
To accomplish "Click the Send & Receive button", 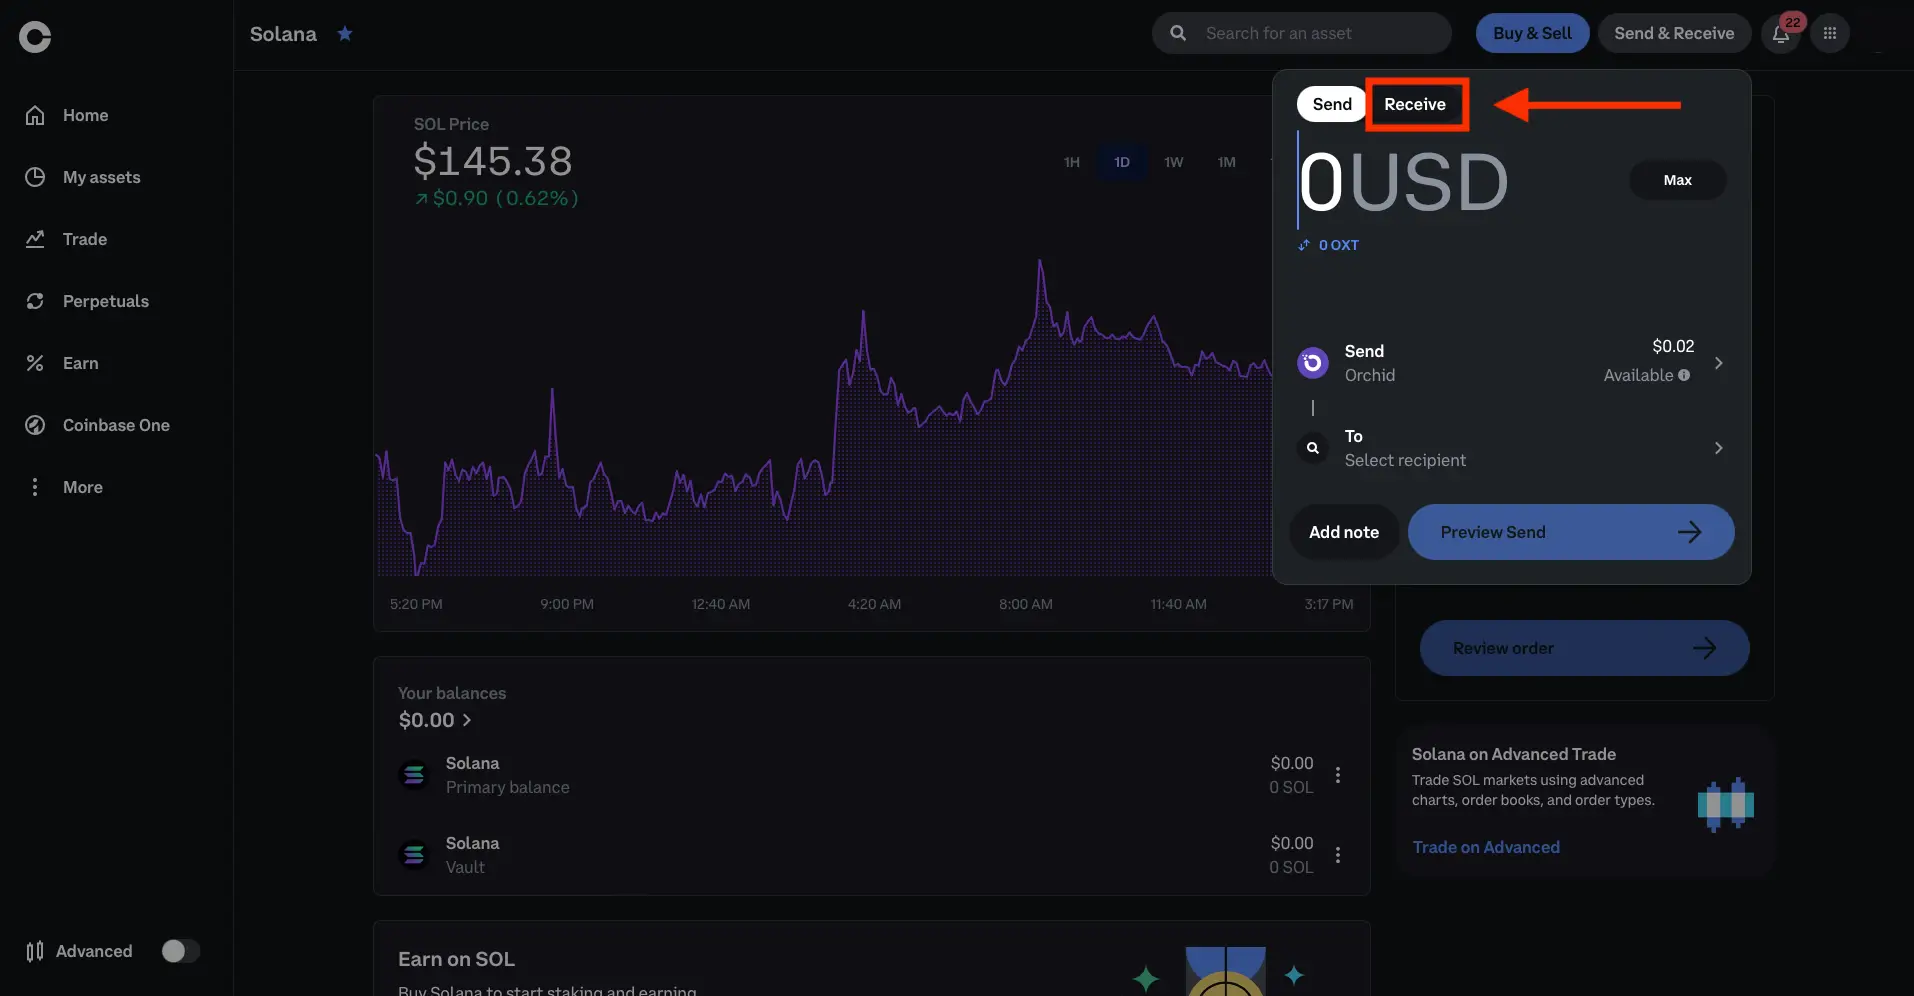I will [x=1674, y=33].
